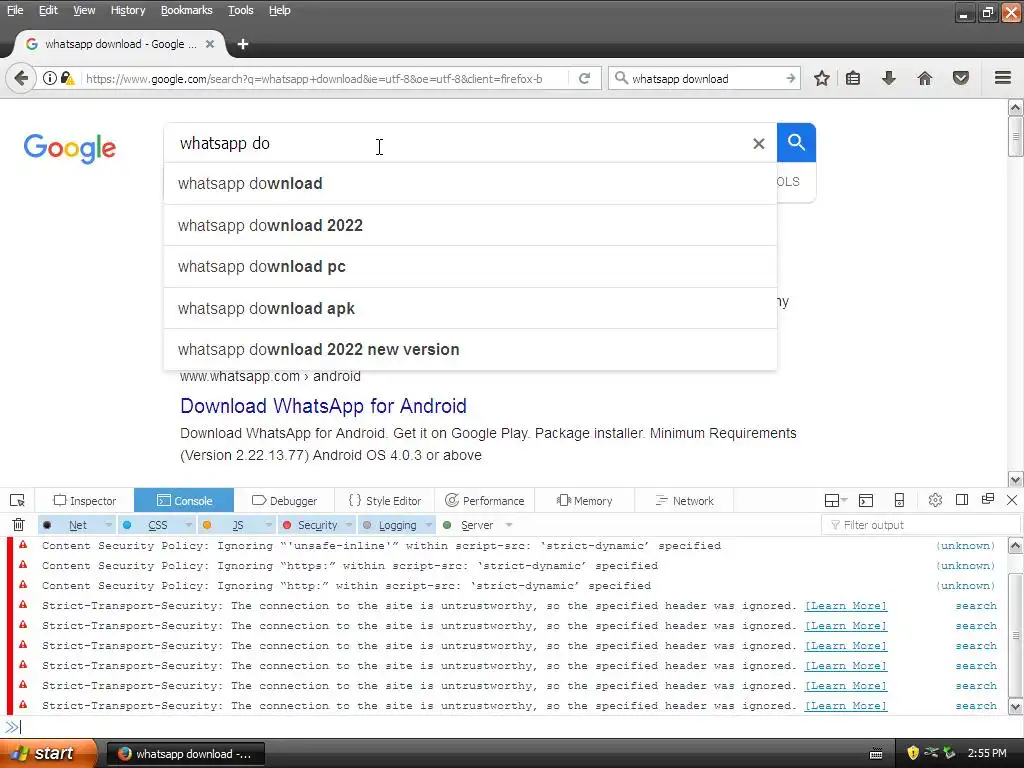
Task: Click the security shield tray icon
Action: coord(913,753)
